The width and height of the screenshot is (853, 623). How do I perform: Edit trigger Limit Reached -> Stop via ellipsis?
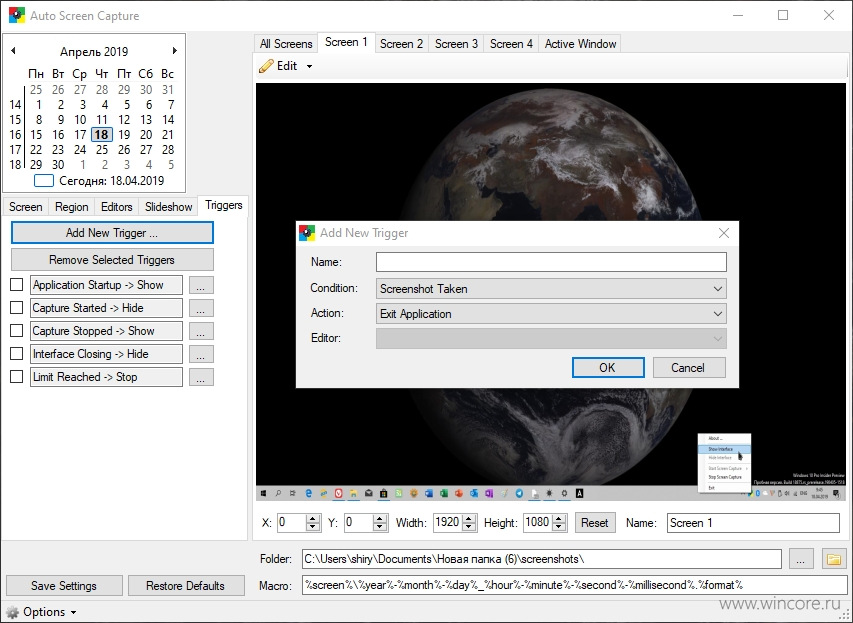click(x=201, y=377)
